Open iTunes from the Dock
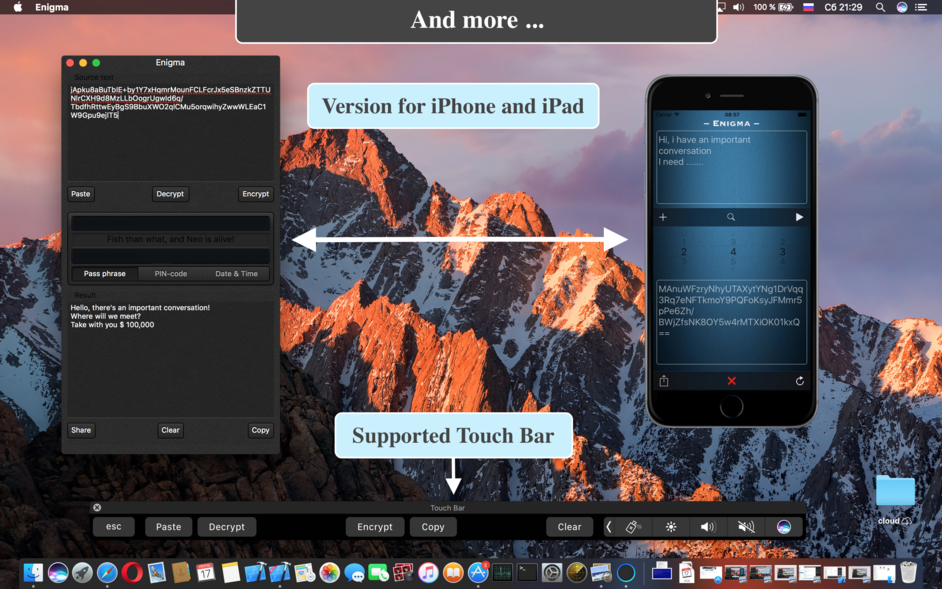This screenshot has height=589, width=942. tap(428, 573)
